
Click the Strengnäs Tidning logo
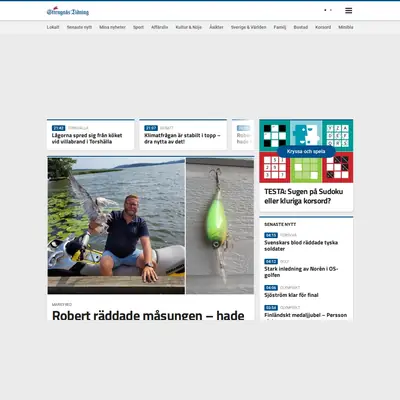click(68, 12)
